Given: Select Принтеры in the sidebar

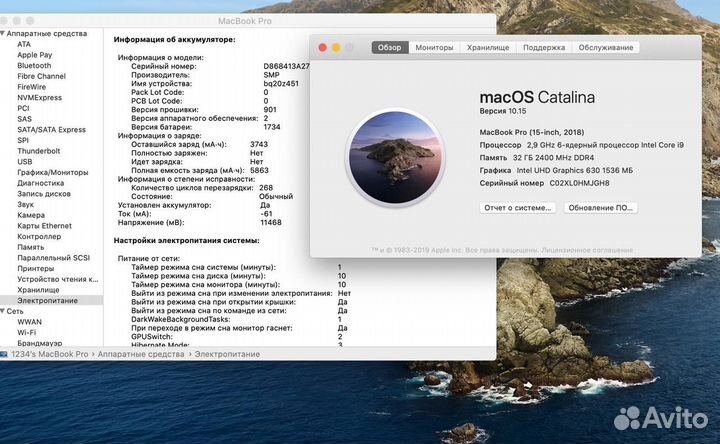Looking at the screenshot, I should [35, 269].
